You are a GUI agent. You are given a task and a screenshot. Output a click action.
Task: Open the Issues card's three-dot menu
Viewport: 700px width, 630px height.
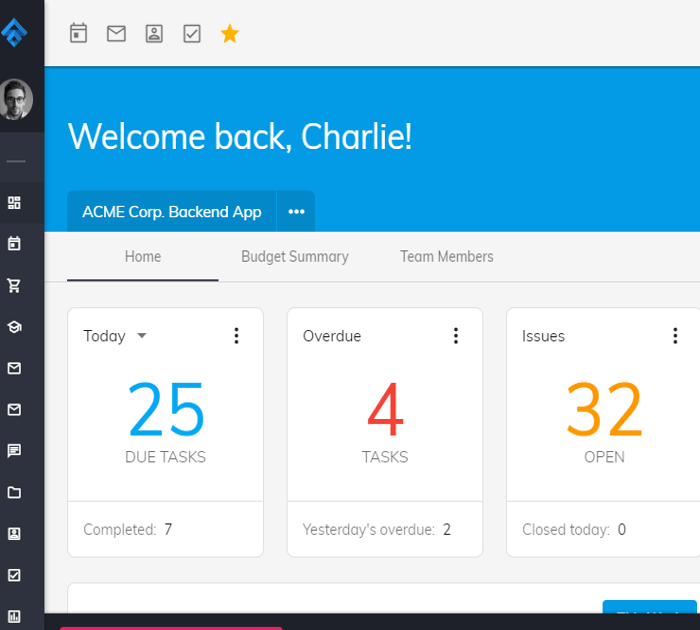[675, 336]
